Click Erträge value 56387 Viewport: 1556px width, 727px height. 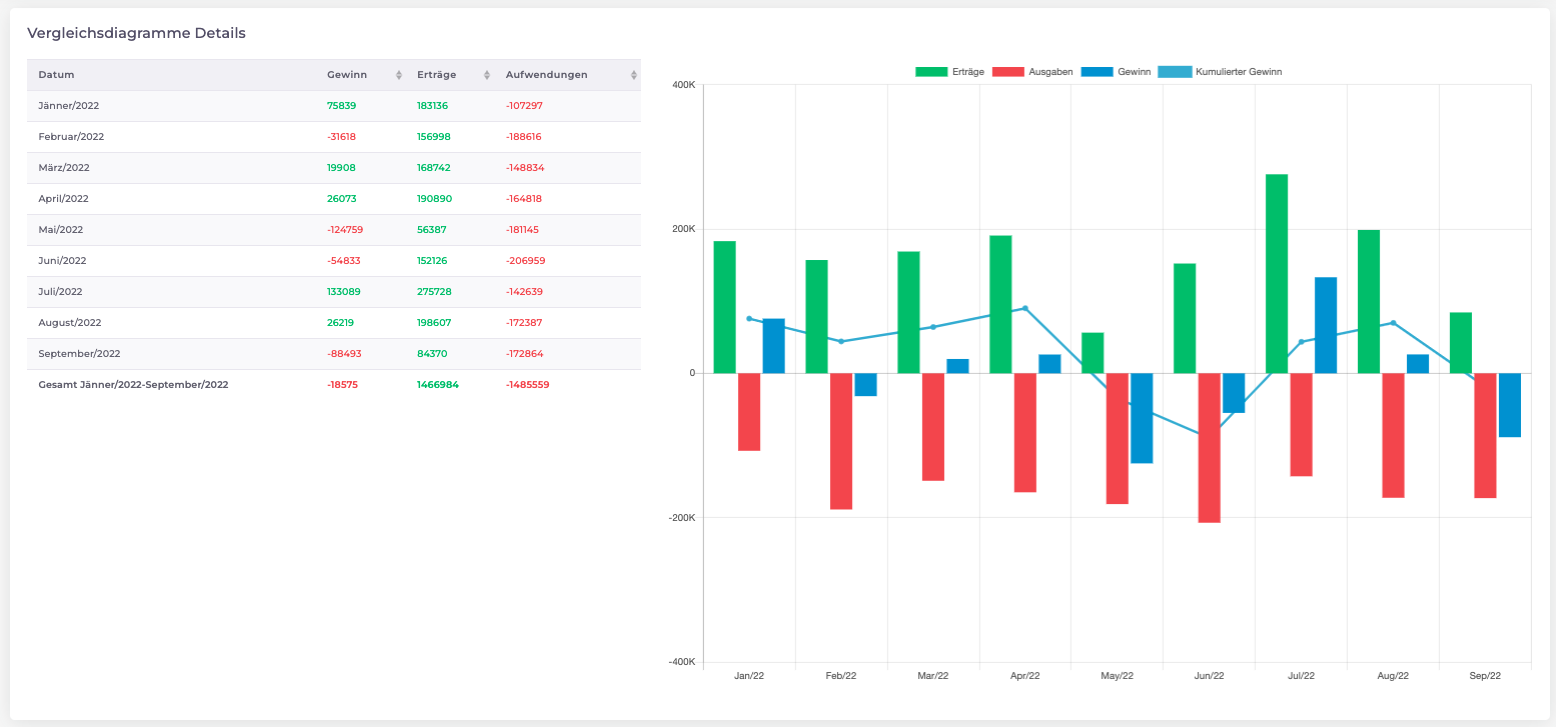click(x=432, y=229)
